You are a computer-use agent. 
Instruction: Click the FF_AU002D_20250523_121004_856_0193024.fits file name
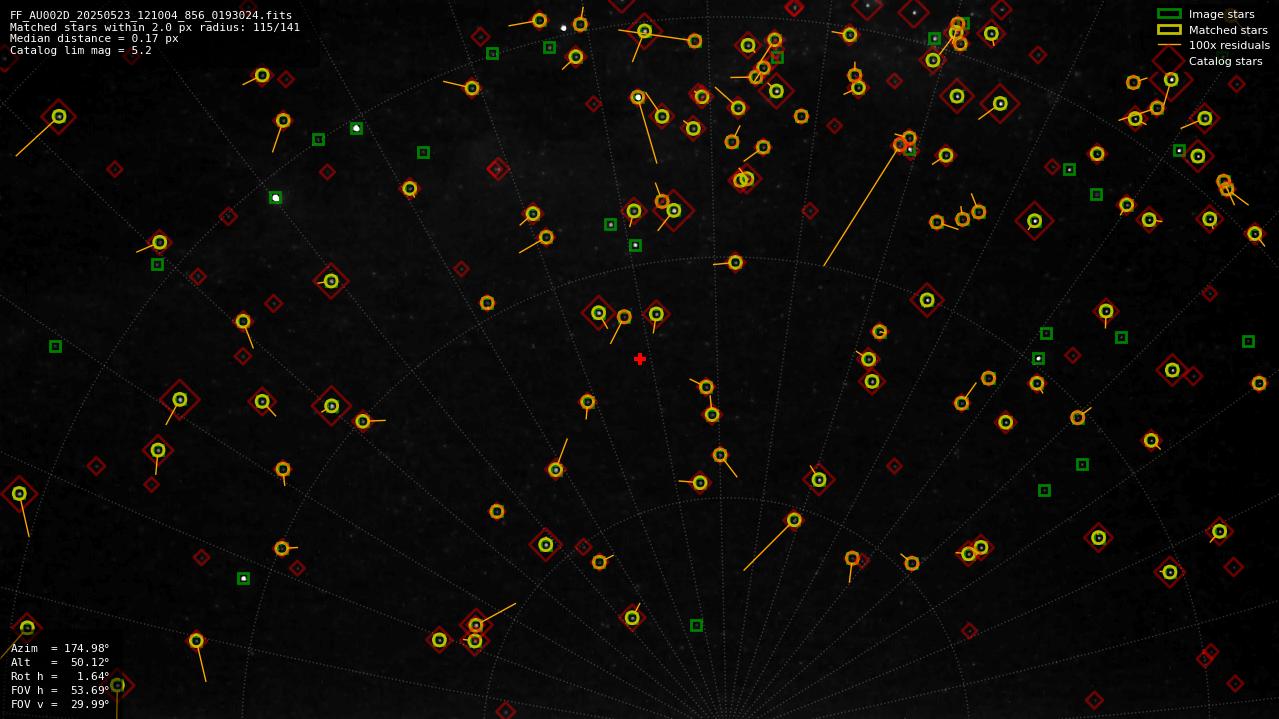click(151, 15)
